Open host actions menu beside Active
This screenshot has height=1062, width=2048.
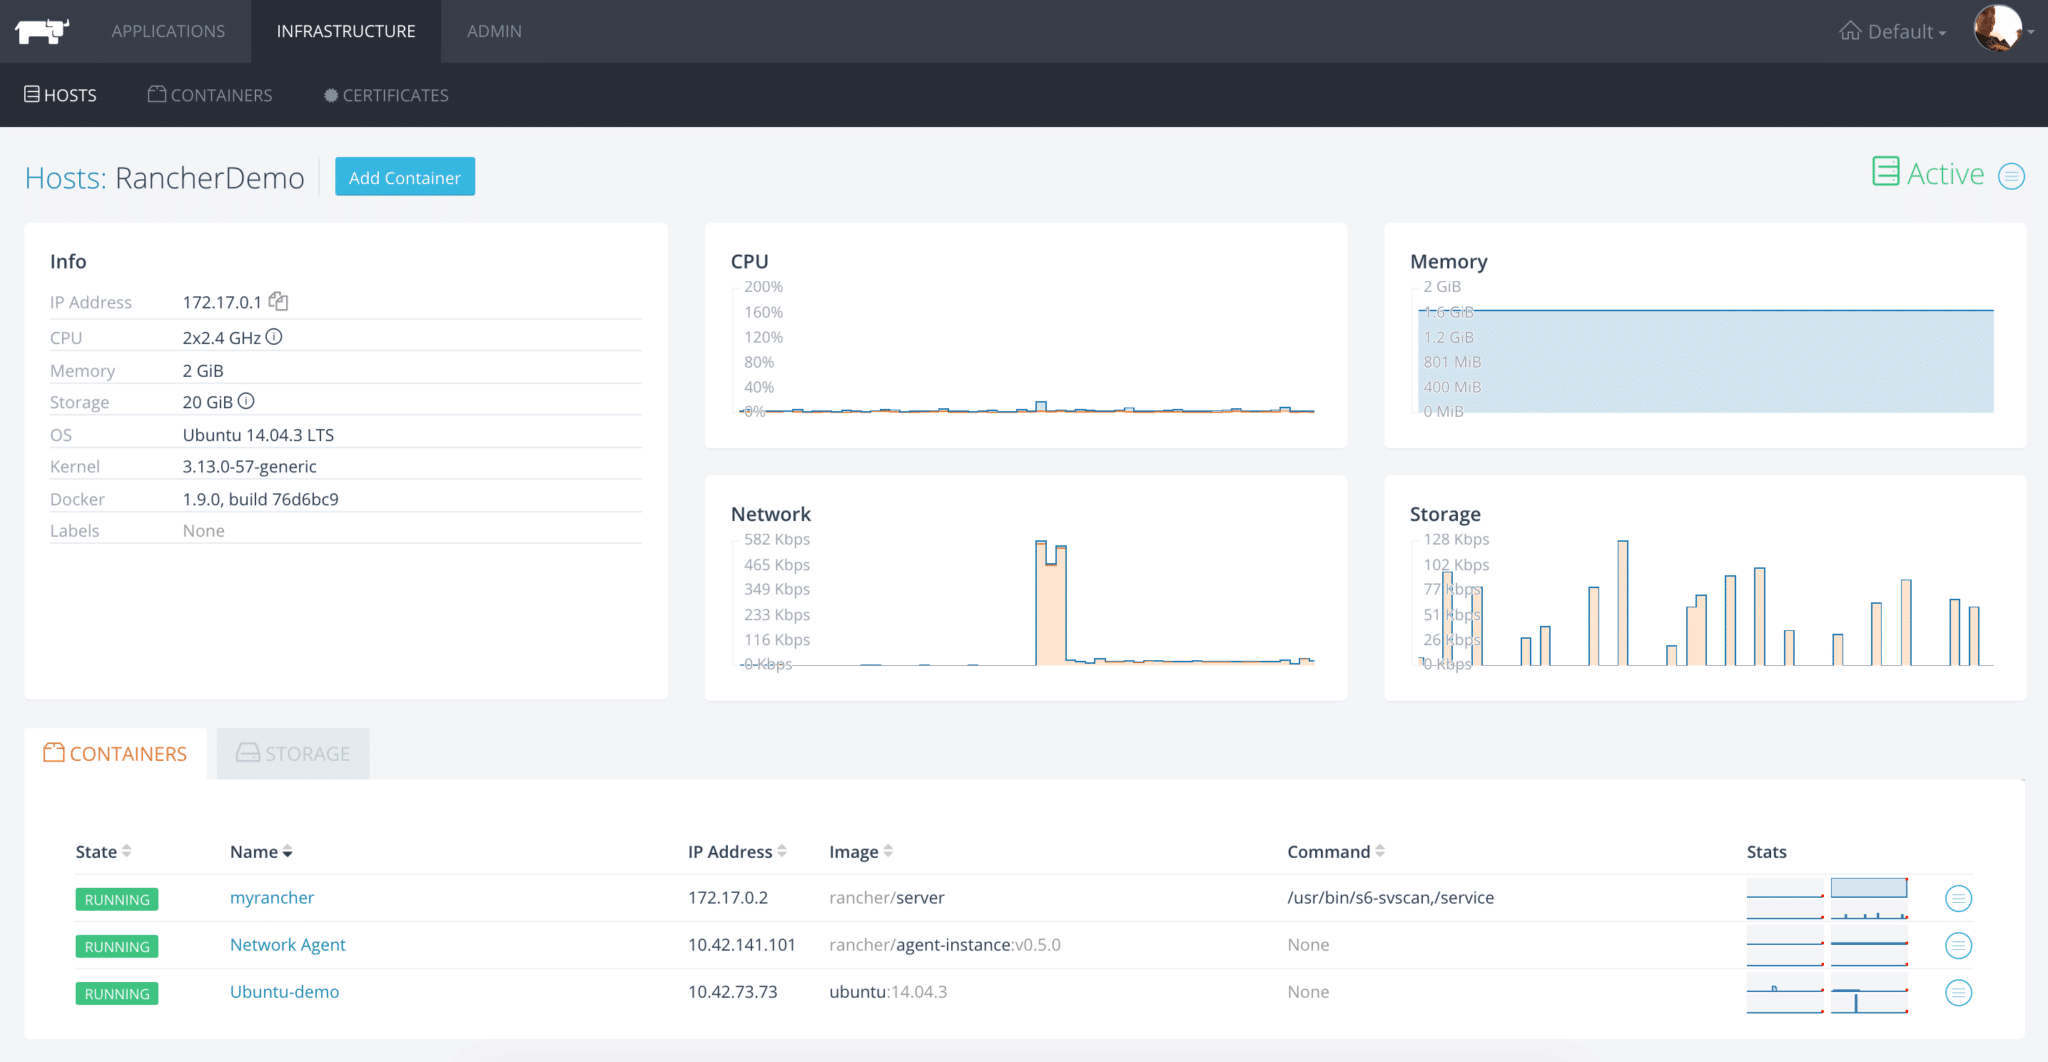point(2011,176)
